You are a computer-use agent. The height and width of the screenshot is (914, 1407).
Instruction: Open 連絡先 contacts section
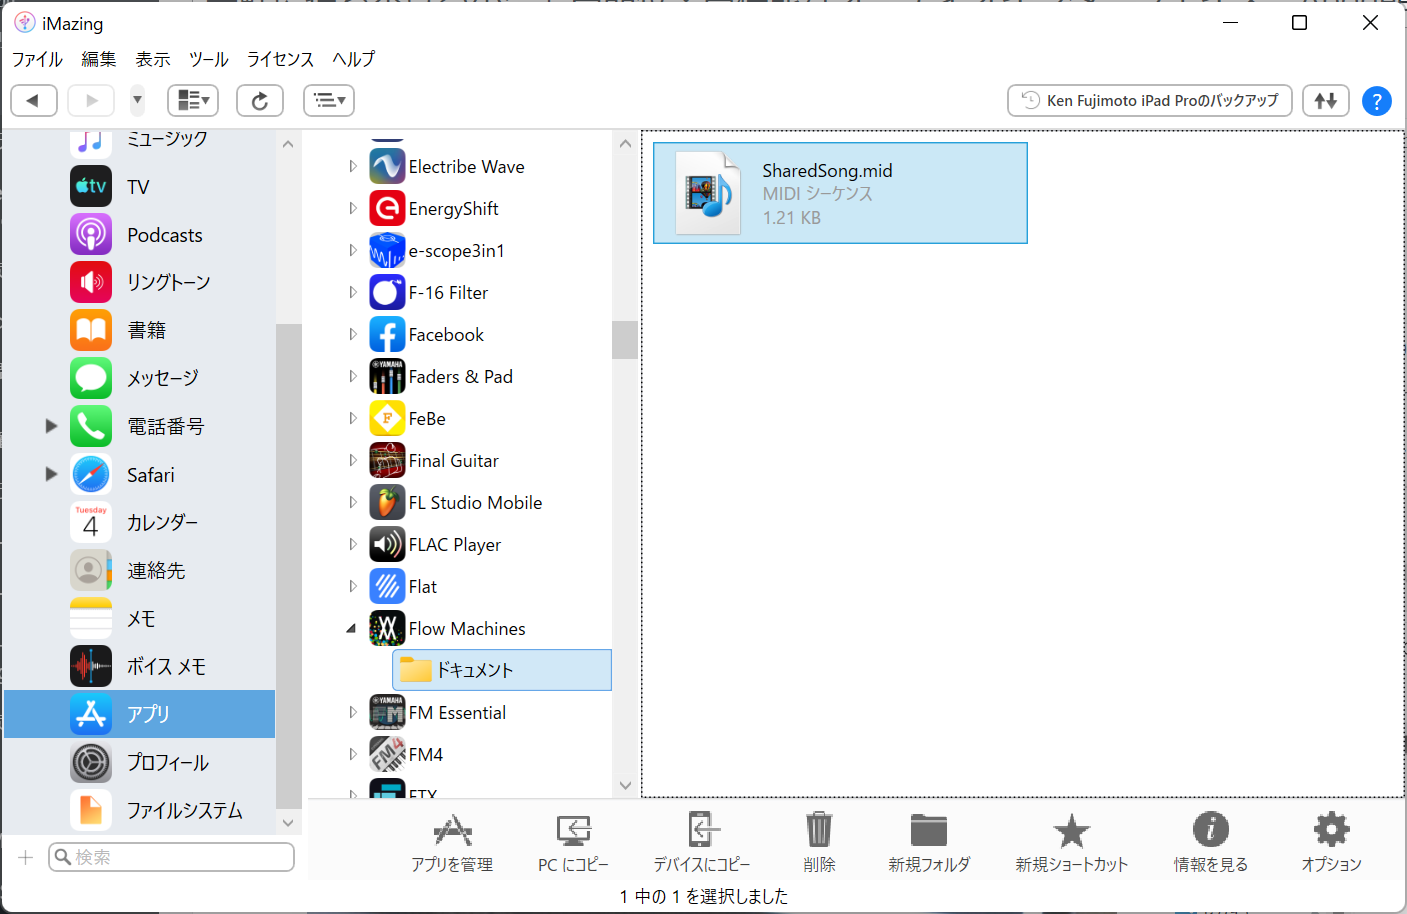pos(139,571)
